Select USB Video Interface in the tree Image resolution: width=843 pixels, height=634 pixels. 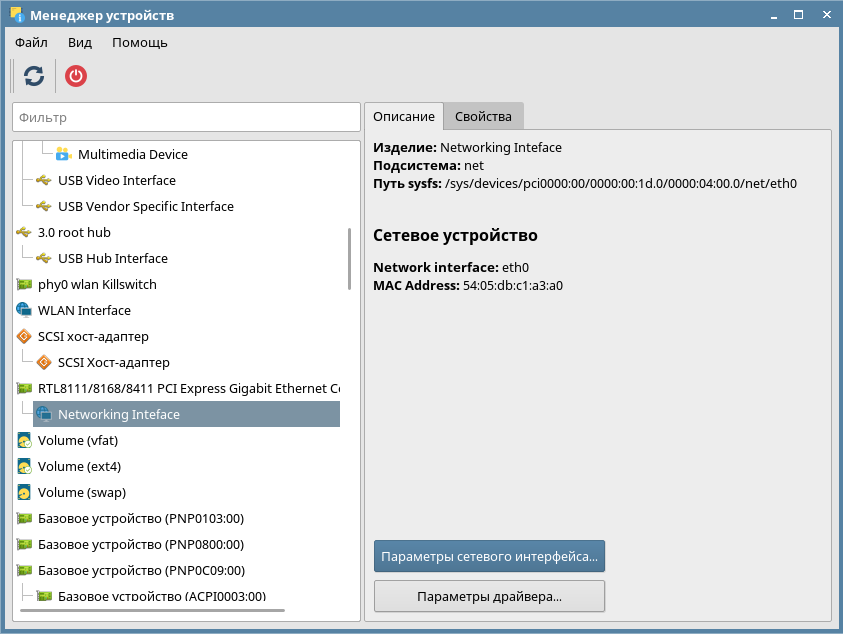coord(116,180)
